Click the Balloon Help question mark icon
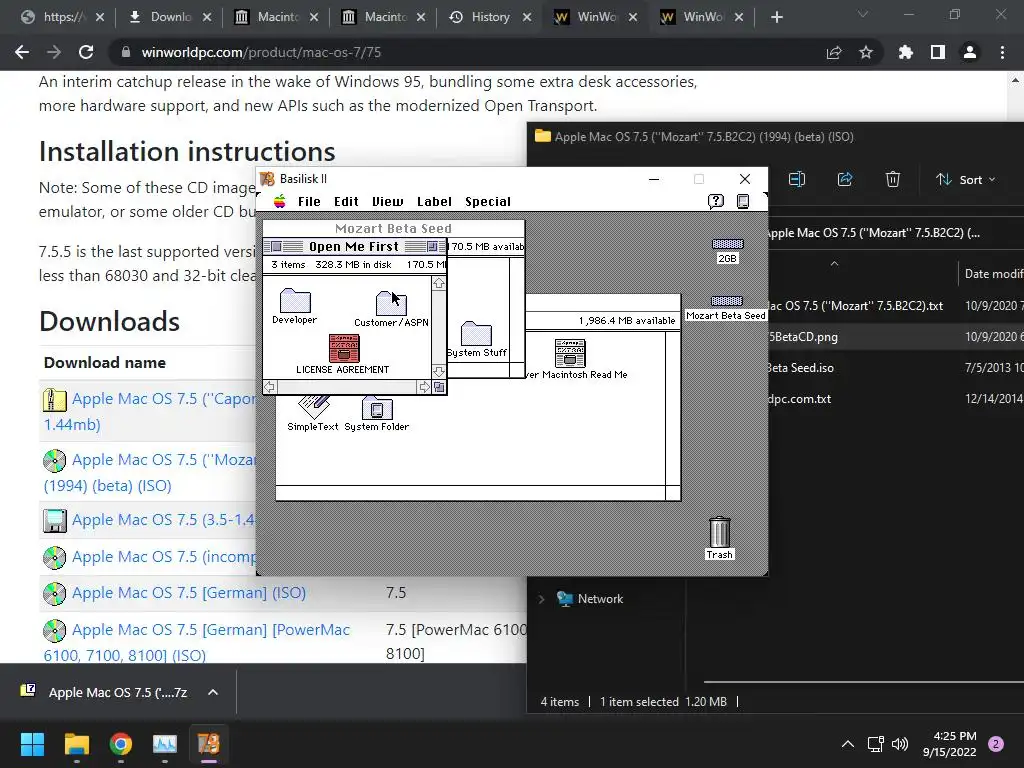Viewport: 1024px width, 768px height. tap(716, 201)
